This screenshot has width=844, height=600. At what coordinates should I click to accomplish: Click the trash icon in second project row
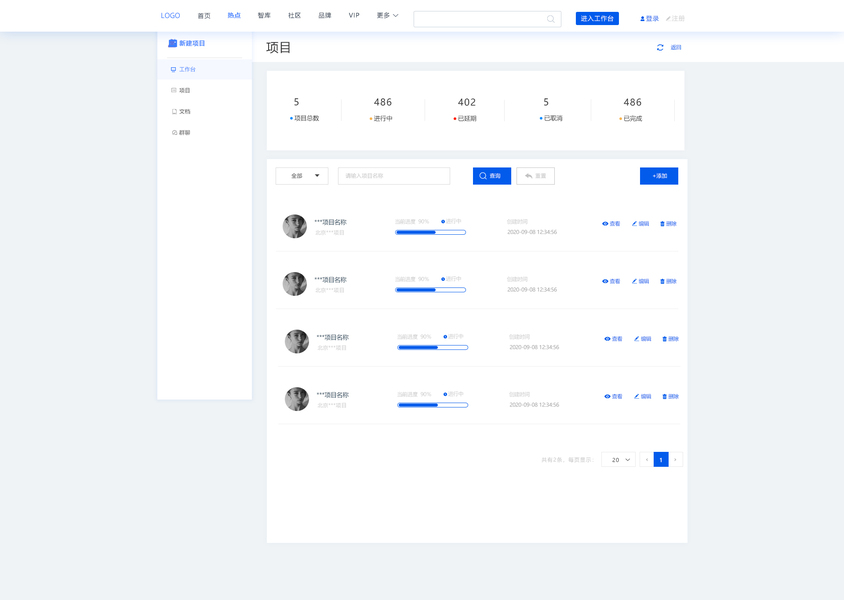point(662,281)
